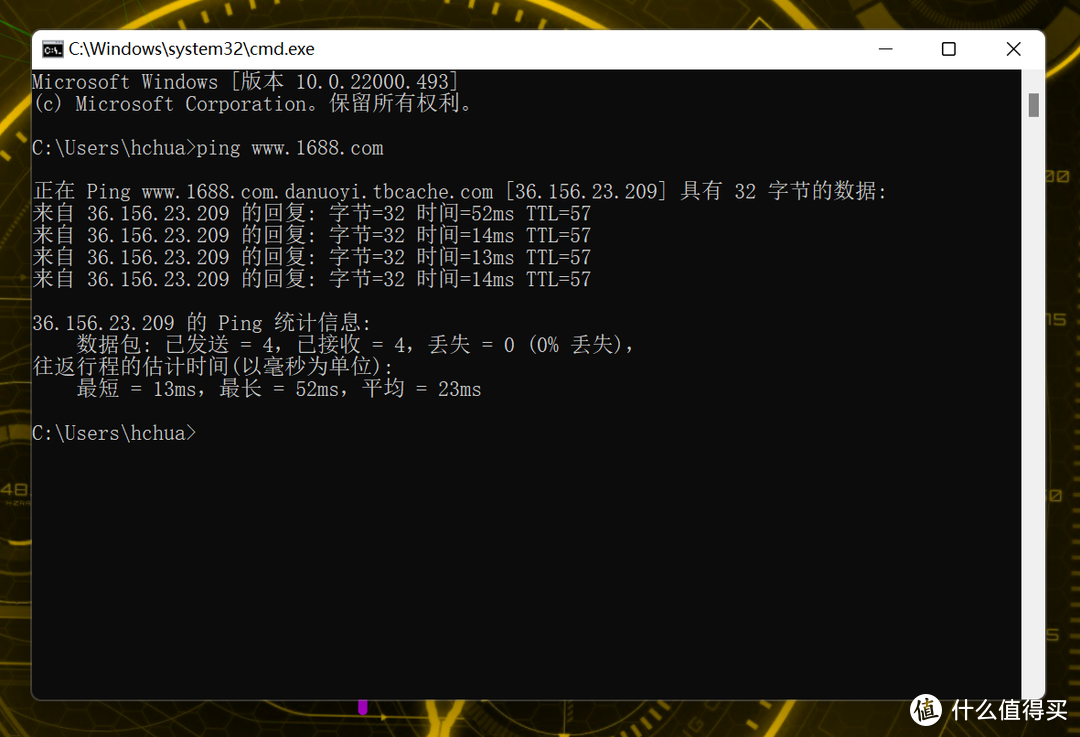Click the Windows version line 10.0.22000.493
Screen dimensions: 1080x737
point(245,82)
